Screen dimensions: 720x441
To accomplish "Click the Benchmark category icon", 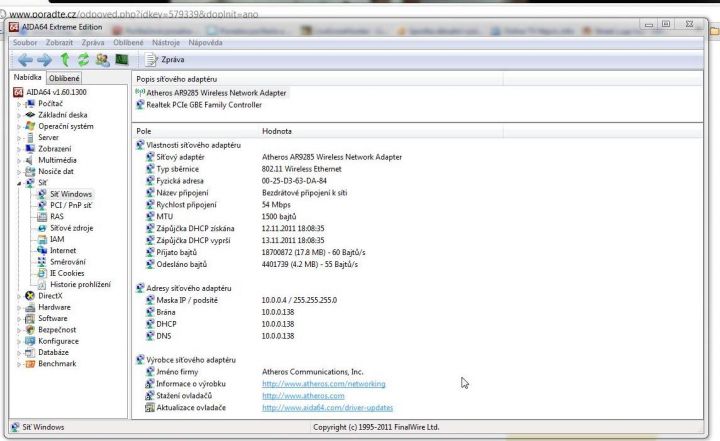I will point(30,364).
